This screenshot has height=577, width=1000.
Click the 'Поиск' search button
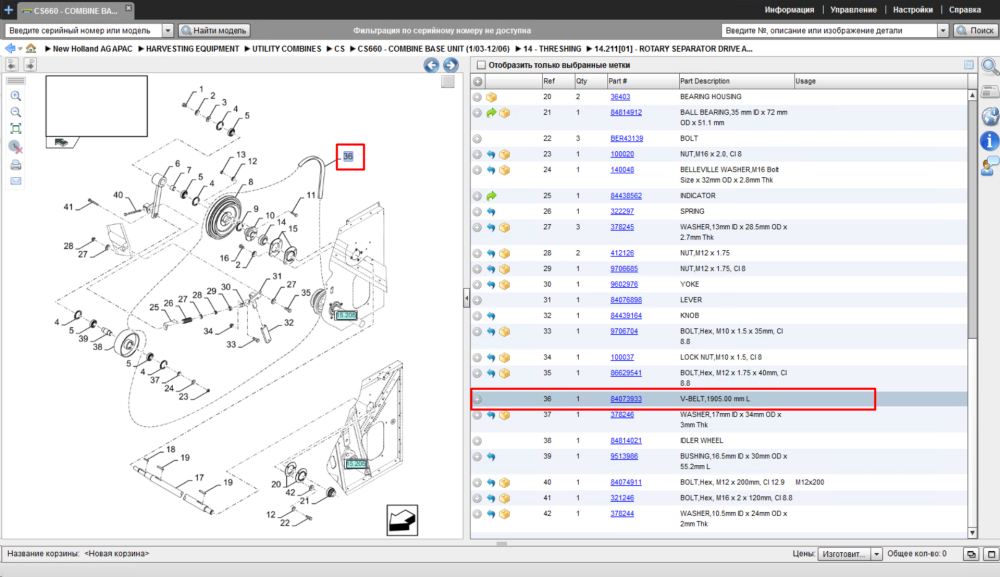click(975, 31)
